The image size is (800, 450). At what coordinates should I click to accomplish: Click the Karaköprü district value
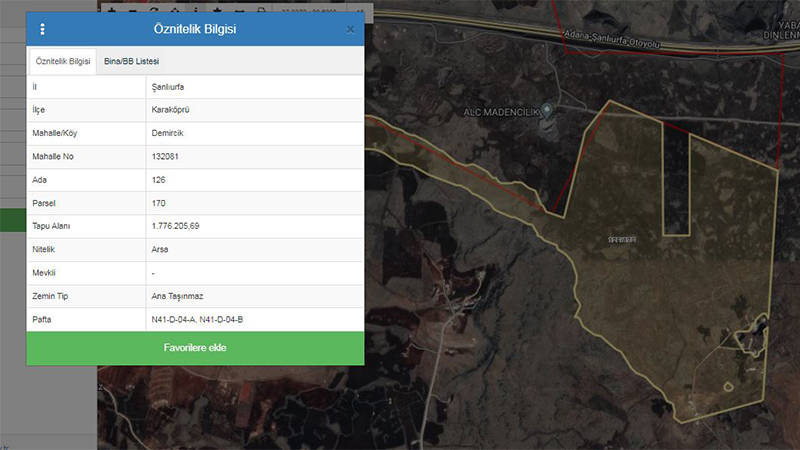[x=168, y=110]
